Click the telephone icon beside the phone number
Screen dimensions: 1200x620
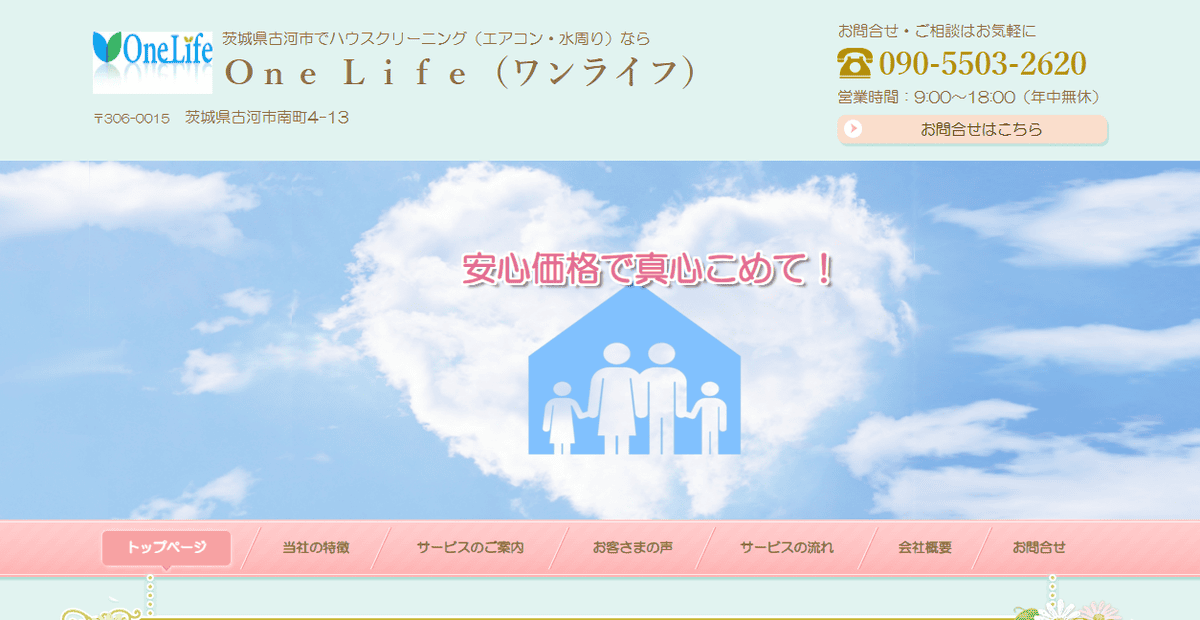point(855,64)
